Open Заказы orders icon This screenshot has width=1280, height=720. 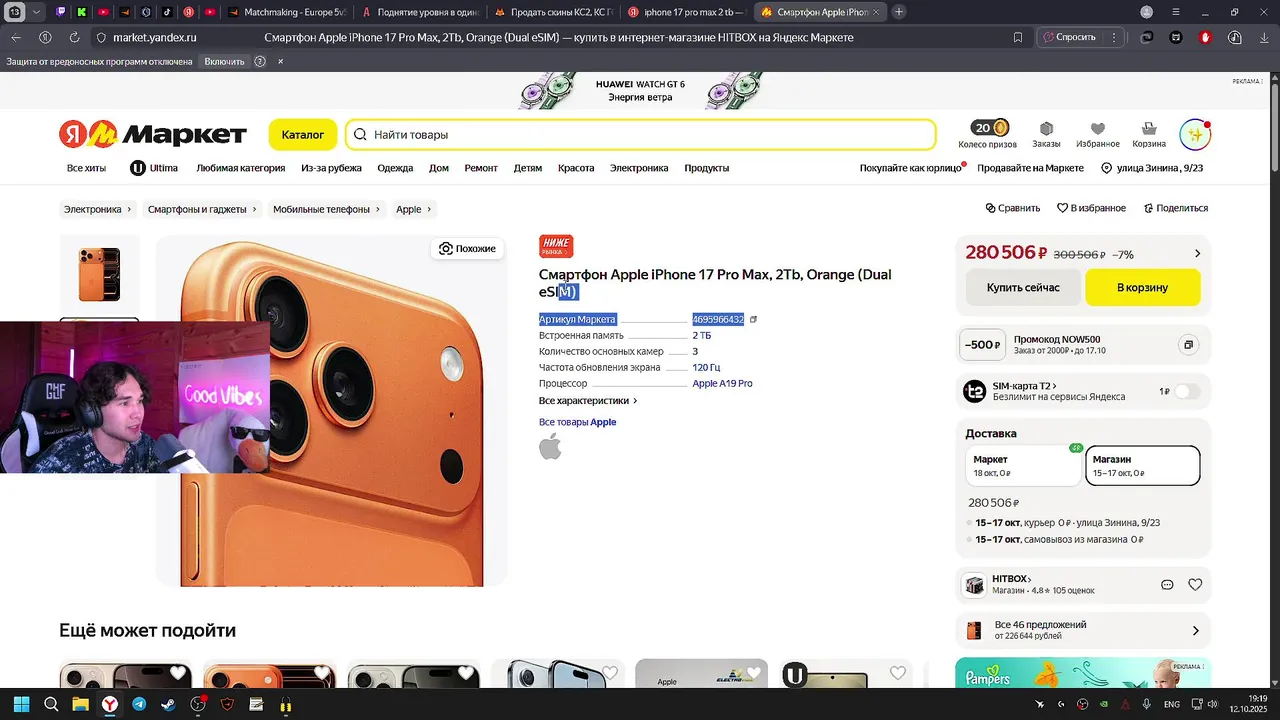[x=1046, y=134]
